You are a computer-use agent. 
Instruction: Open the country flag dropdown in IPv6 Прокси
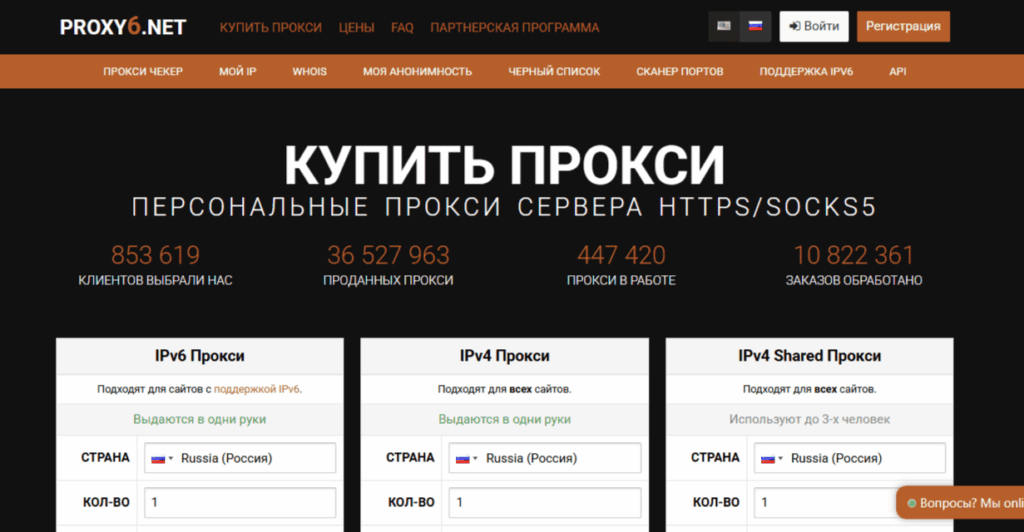point(161,458)
